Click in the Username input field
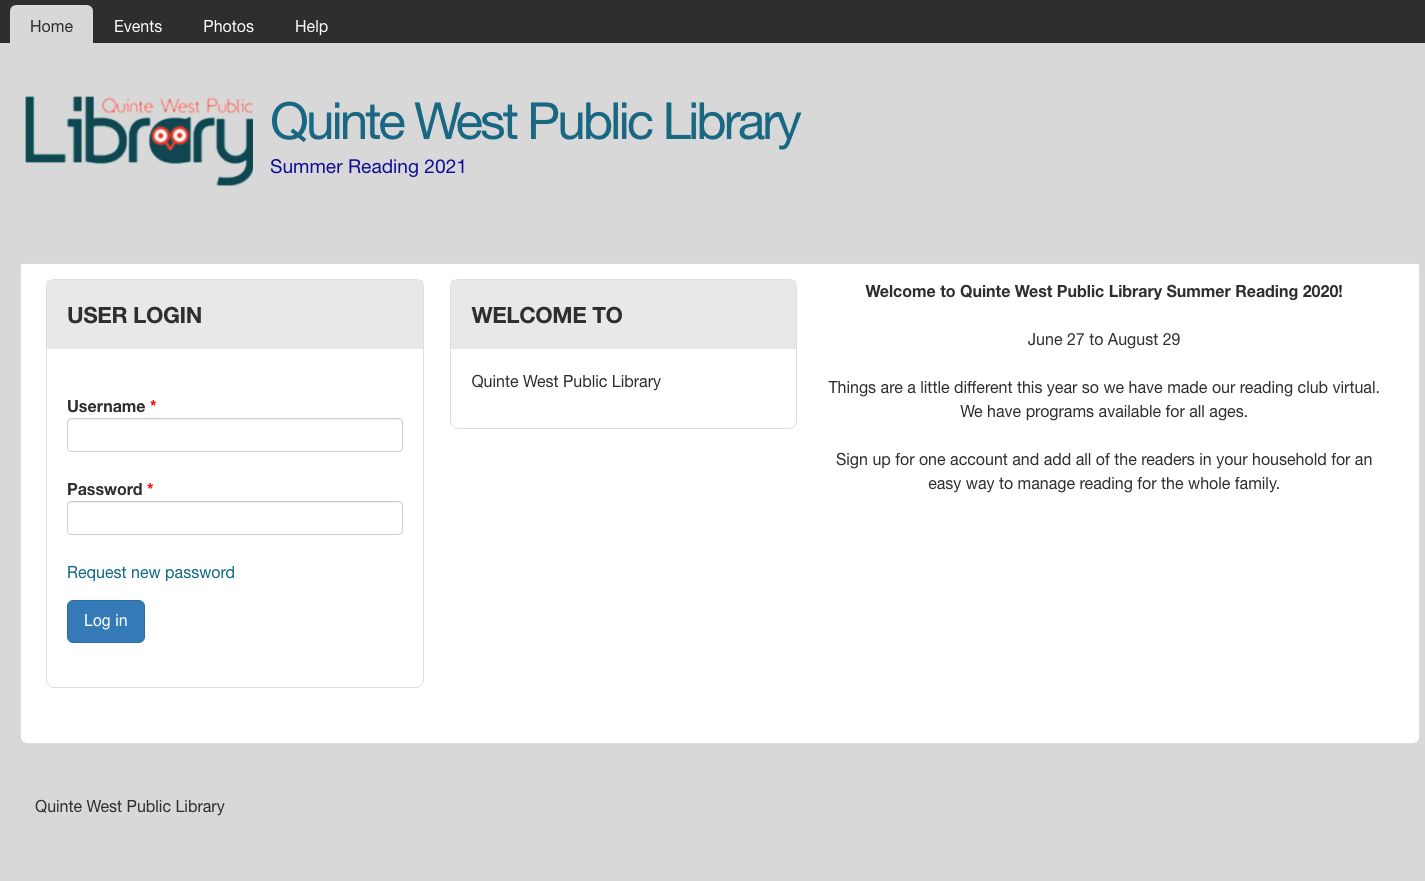Screen dimensions: 1425x881 click(x=235, y=435)
